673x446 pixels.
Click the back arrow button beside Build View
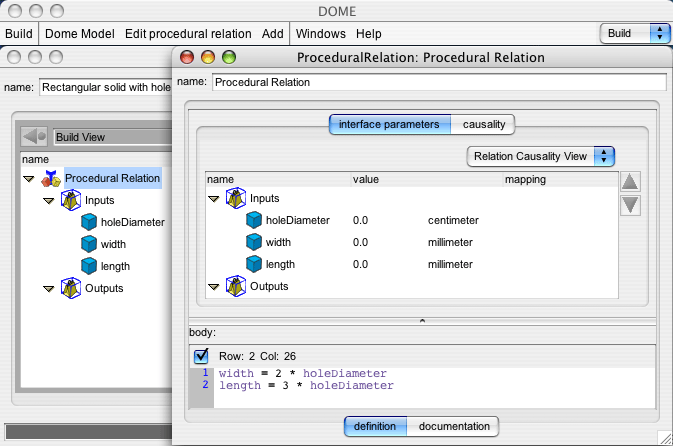click(x=34, y=137)
